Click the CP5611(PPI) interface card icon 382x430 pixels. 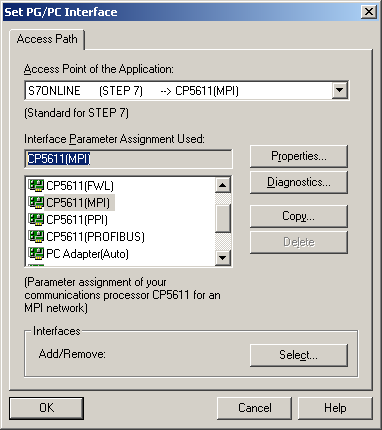pos(36,220)
